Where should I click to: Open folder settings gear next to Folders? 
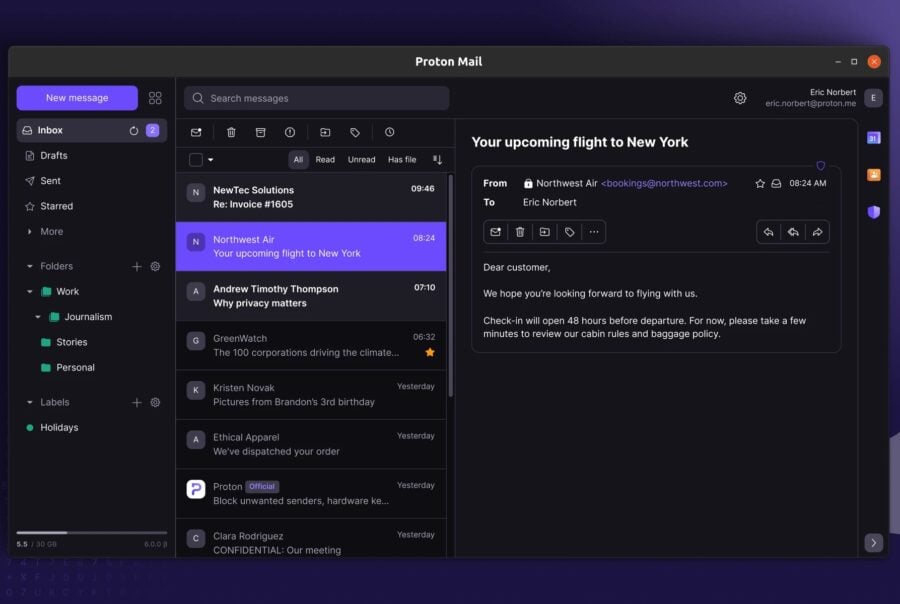coord(155,266)
